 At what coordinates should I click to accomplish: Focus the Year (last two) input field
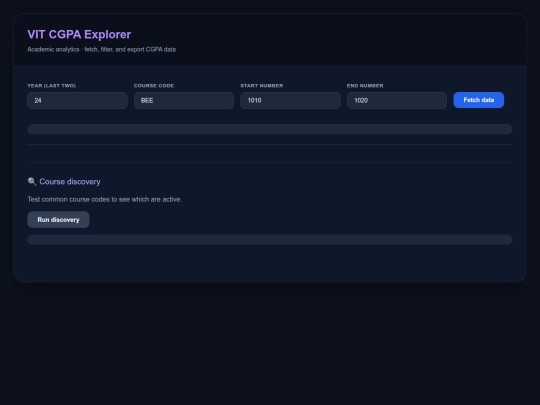click(77, 100)
